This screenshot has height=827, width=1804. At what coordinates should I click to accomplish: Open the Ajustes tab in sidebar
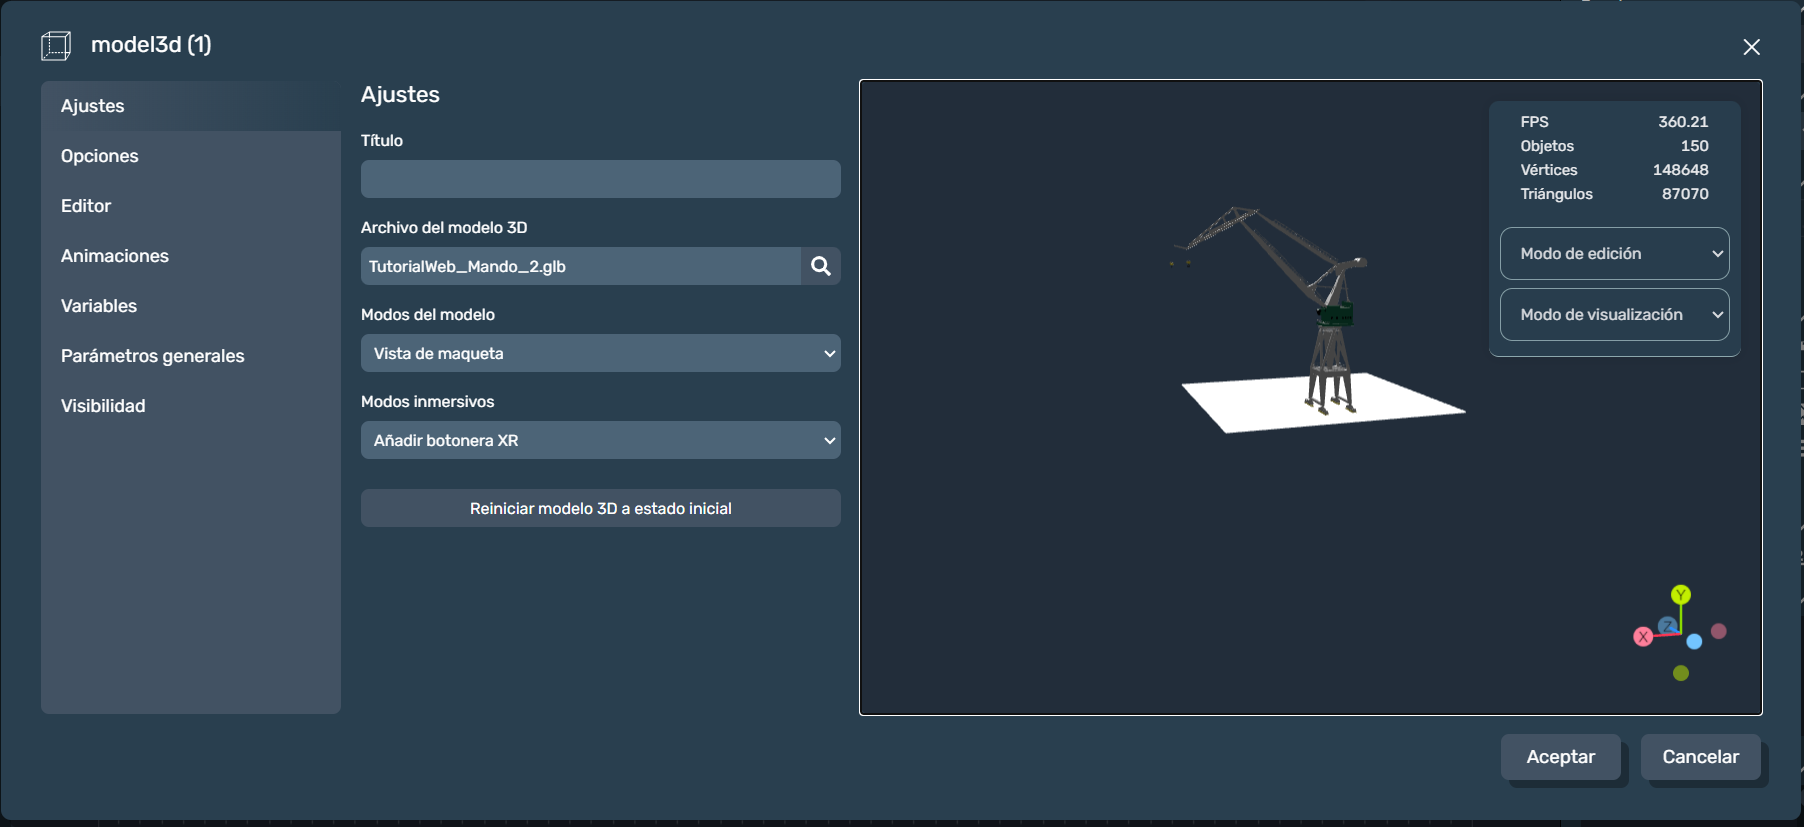point(191,106)
